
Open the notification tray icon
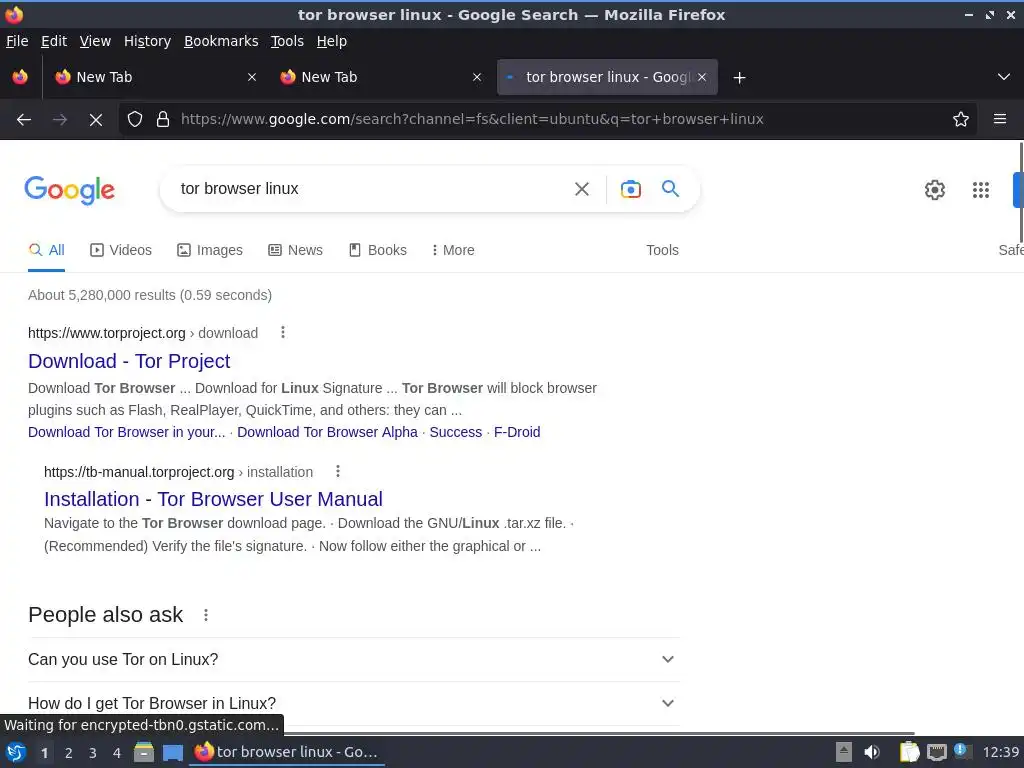962,750
